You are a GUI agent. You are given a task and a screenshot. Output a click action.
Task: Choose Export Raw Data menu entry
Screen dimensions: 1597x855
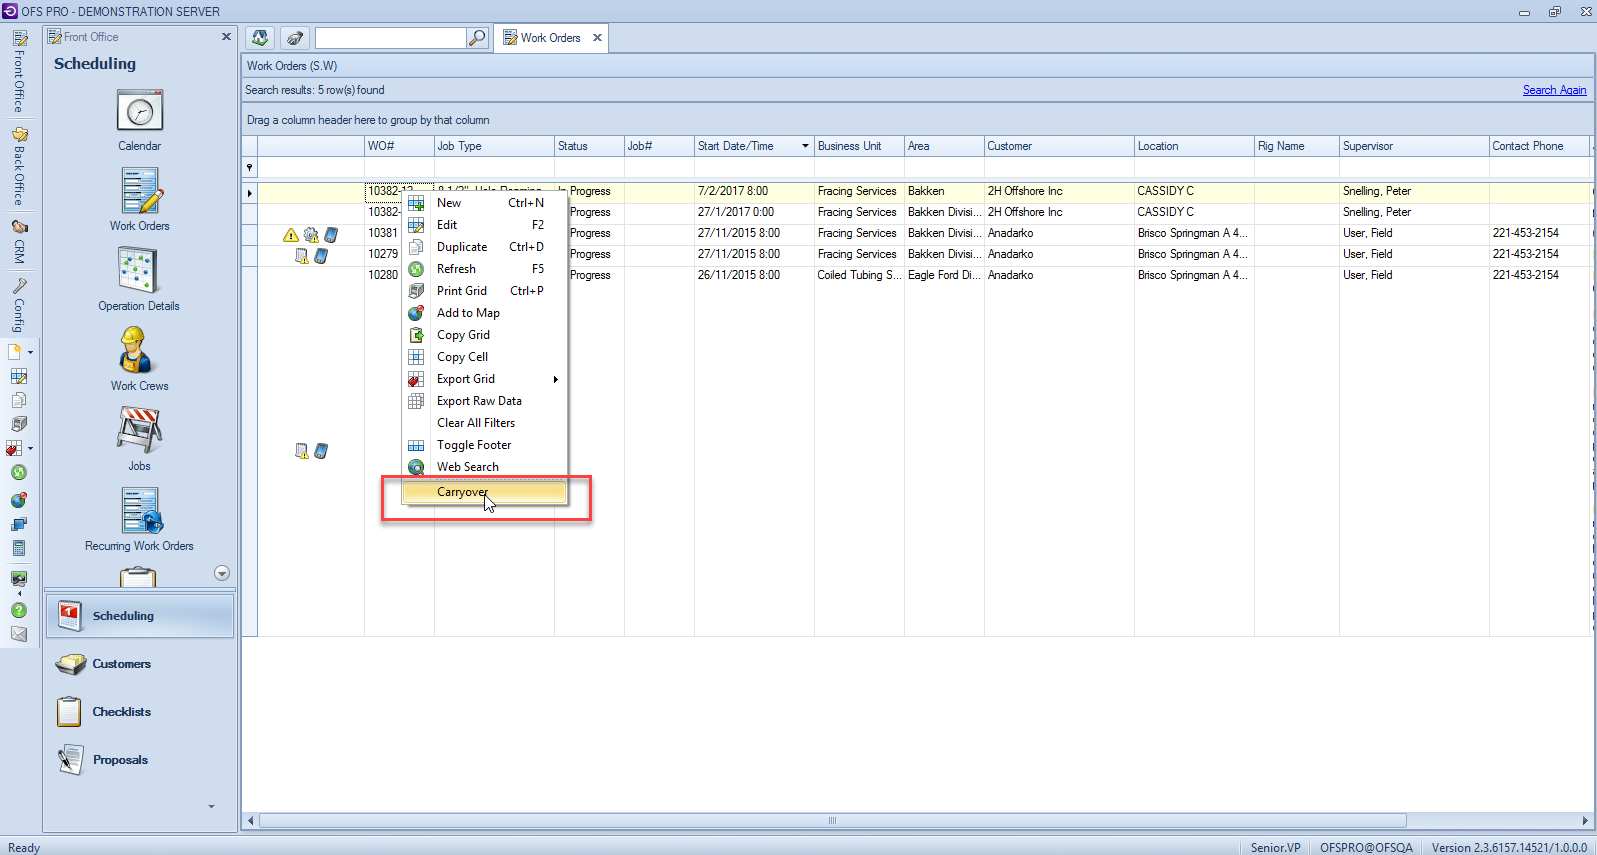(484, 401)
